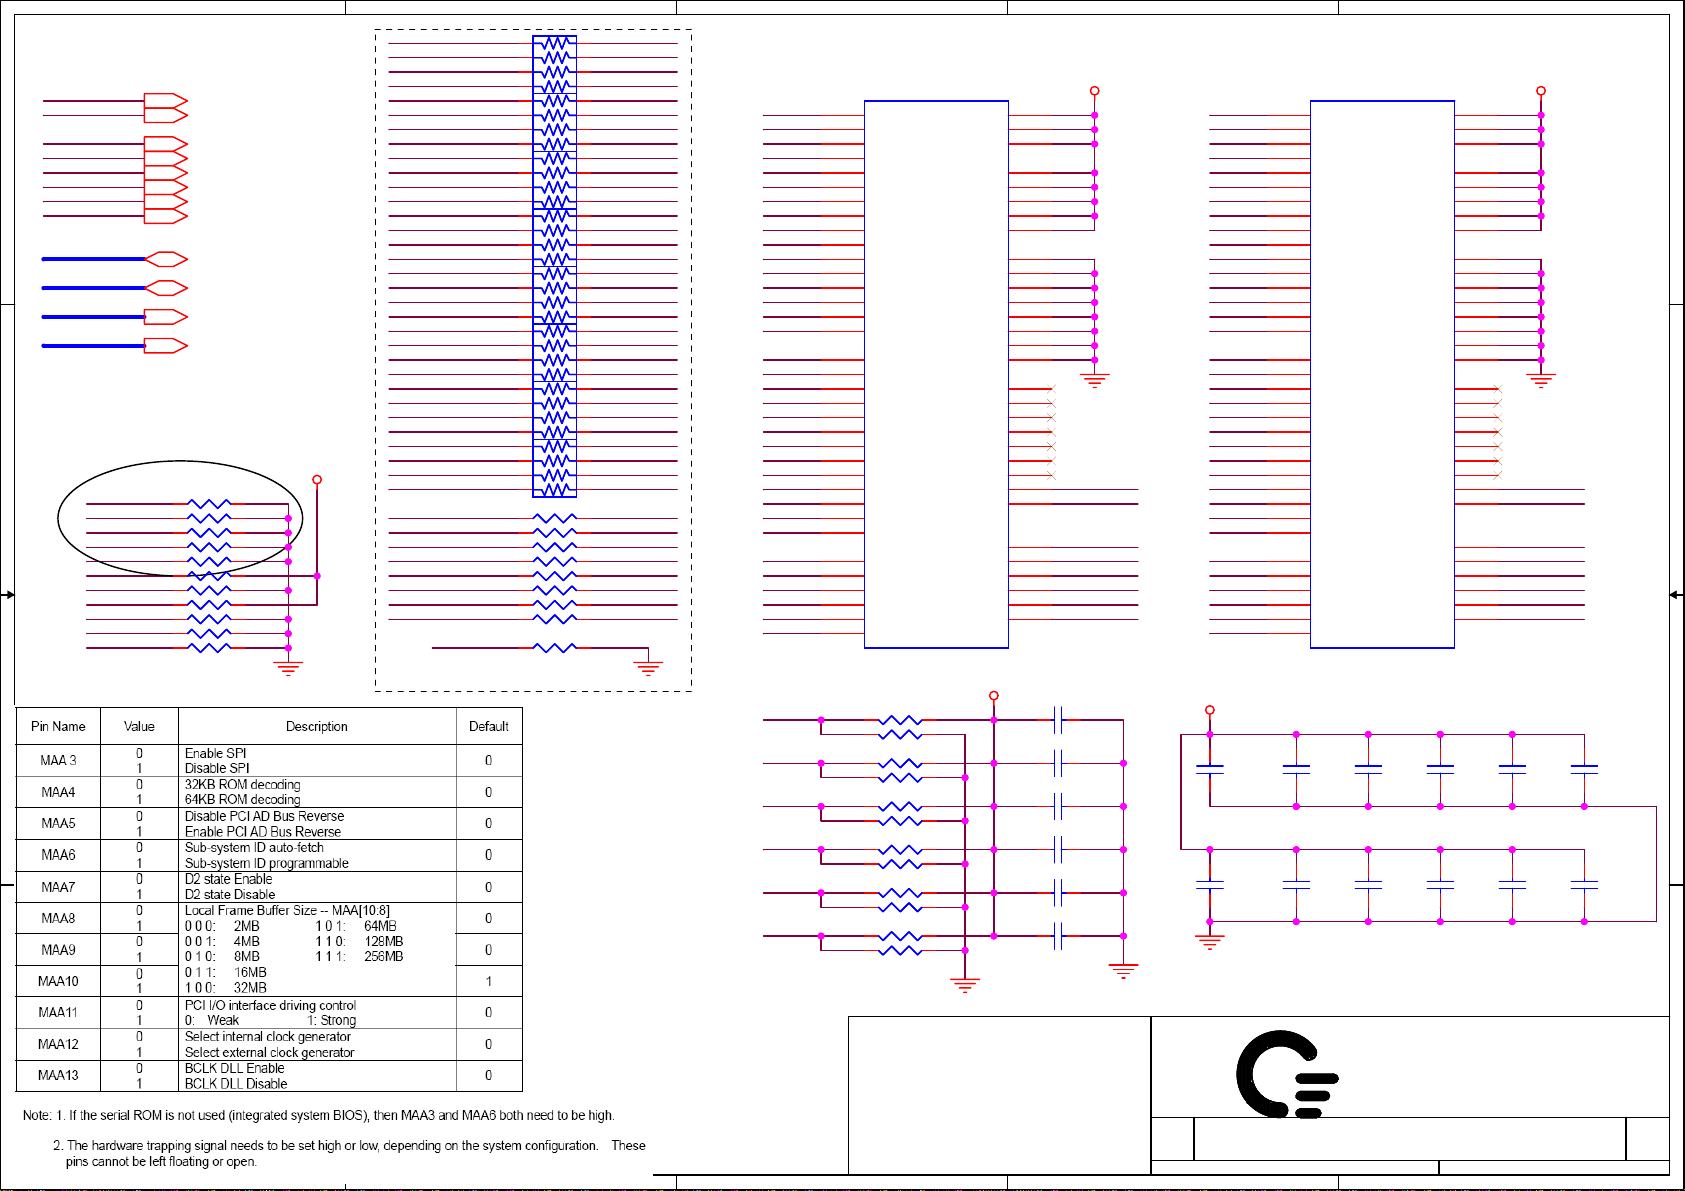Select ground symbol below the decoupling capacitor bank
This screenshot has height=1191, width=1685.
(x=1210, y=942)
